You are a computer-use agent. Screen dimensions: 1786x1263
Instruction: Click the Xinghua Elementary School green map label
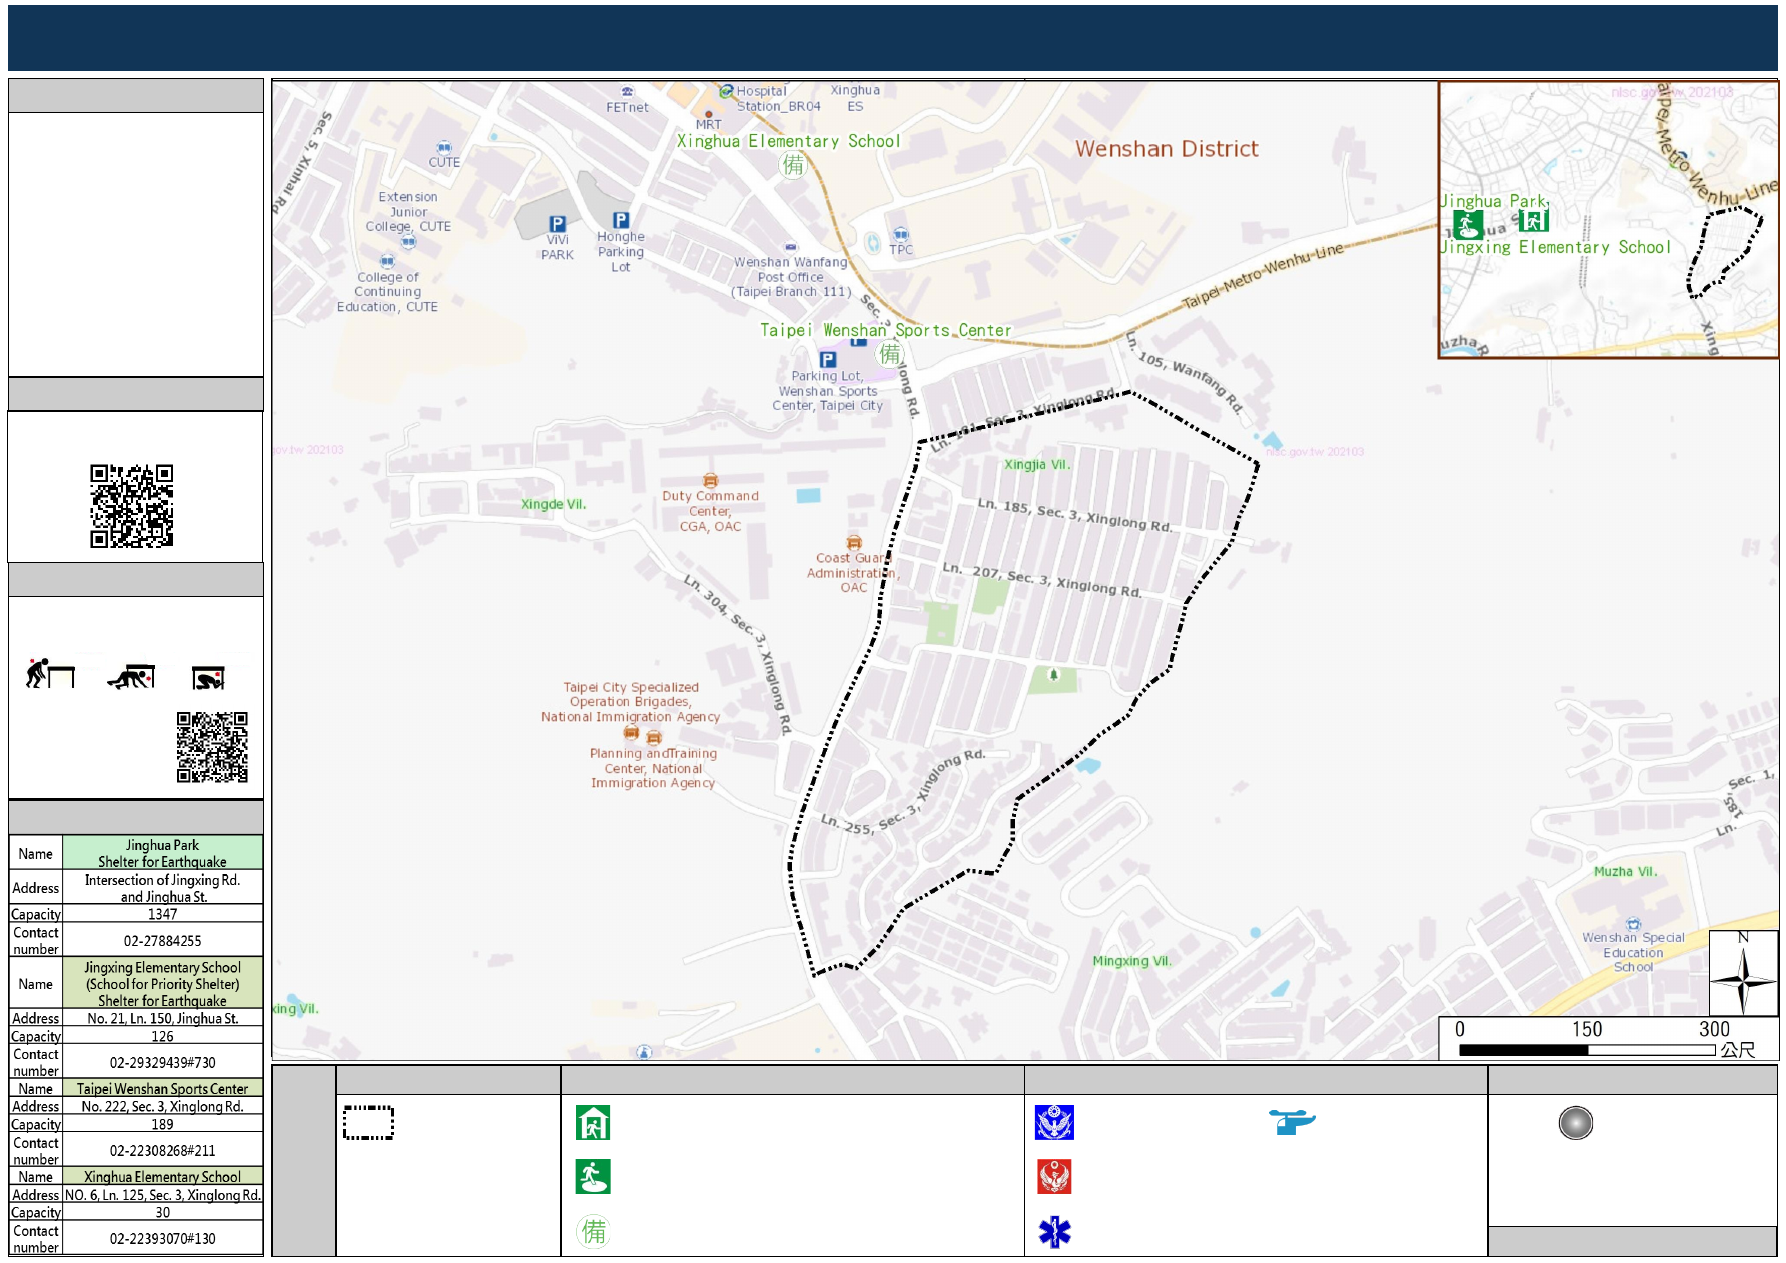tap(788, 141)
